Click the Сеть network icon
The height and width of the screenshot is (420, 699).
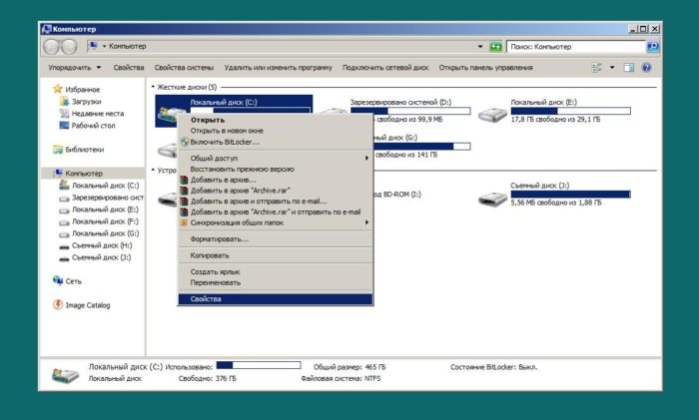58,281
